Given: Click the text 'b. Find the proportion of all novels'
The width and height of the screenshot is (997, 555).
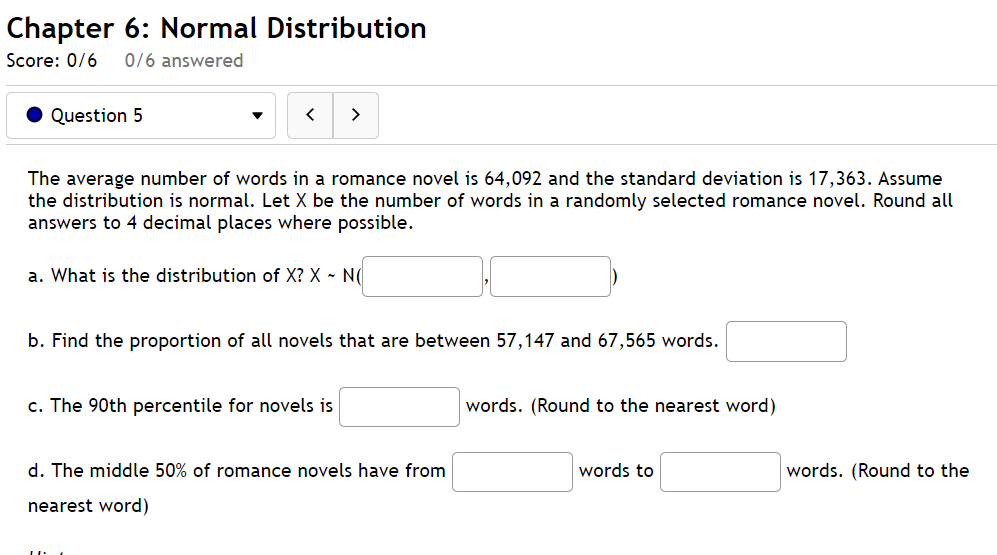Looking at the screenshot, I should pyautogui.click(x=180, y=341).
